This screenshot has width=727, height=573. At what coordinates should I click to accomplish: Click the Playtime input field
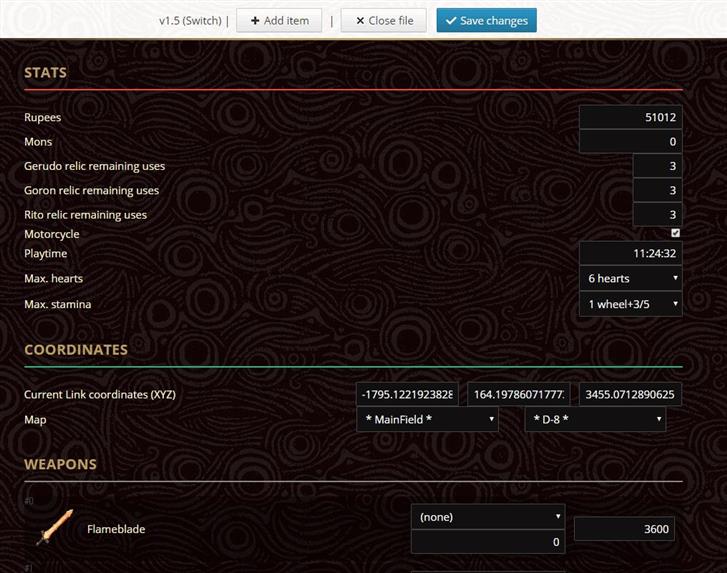coord(631,253)
